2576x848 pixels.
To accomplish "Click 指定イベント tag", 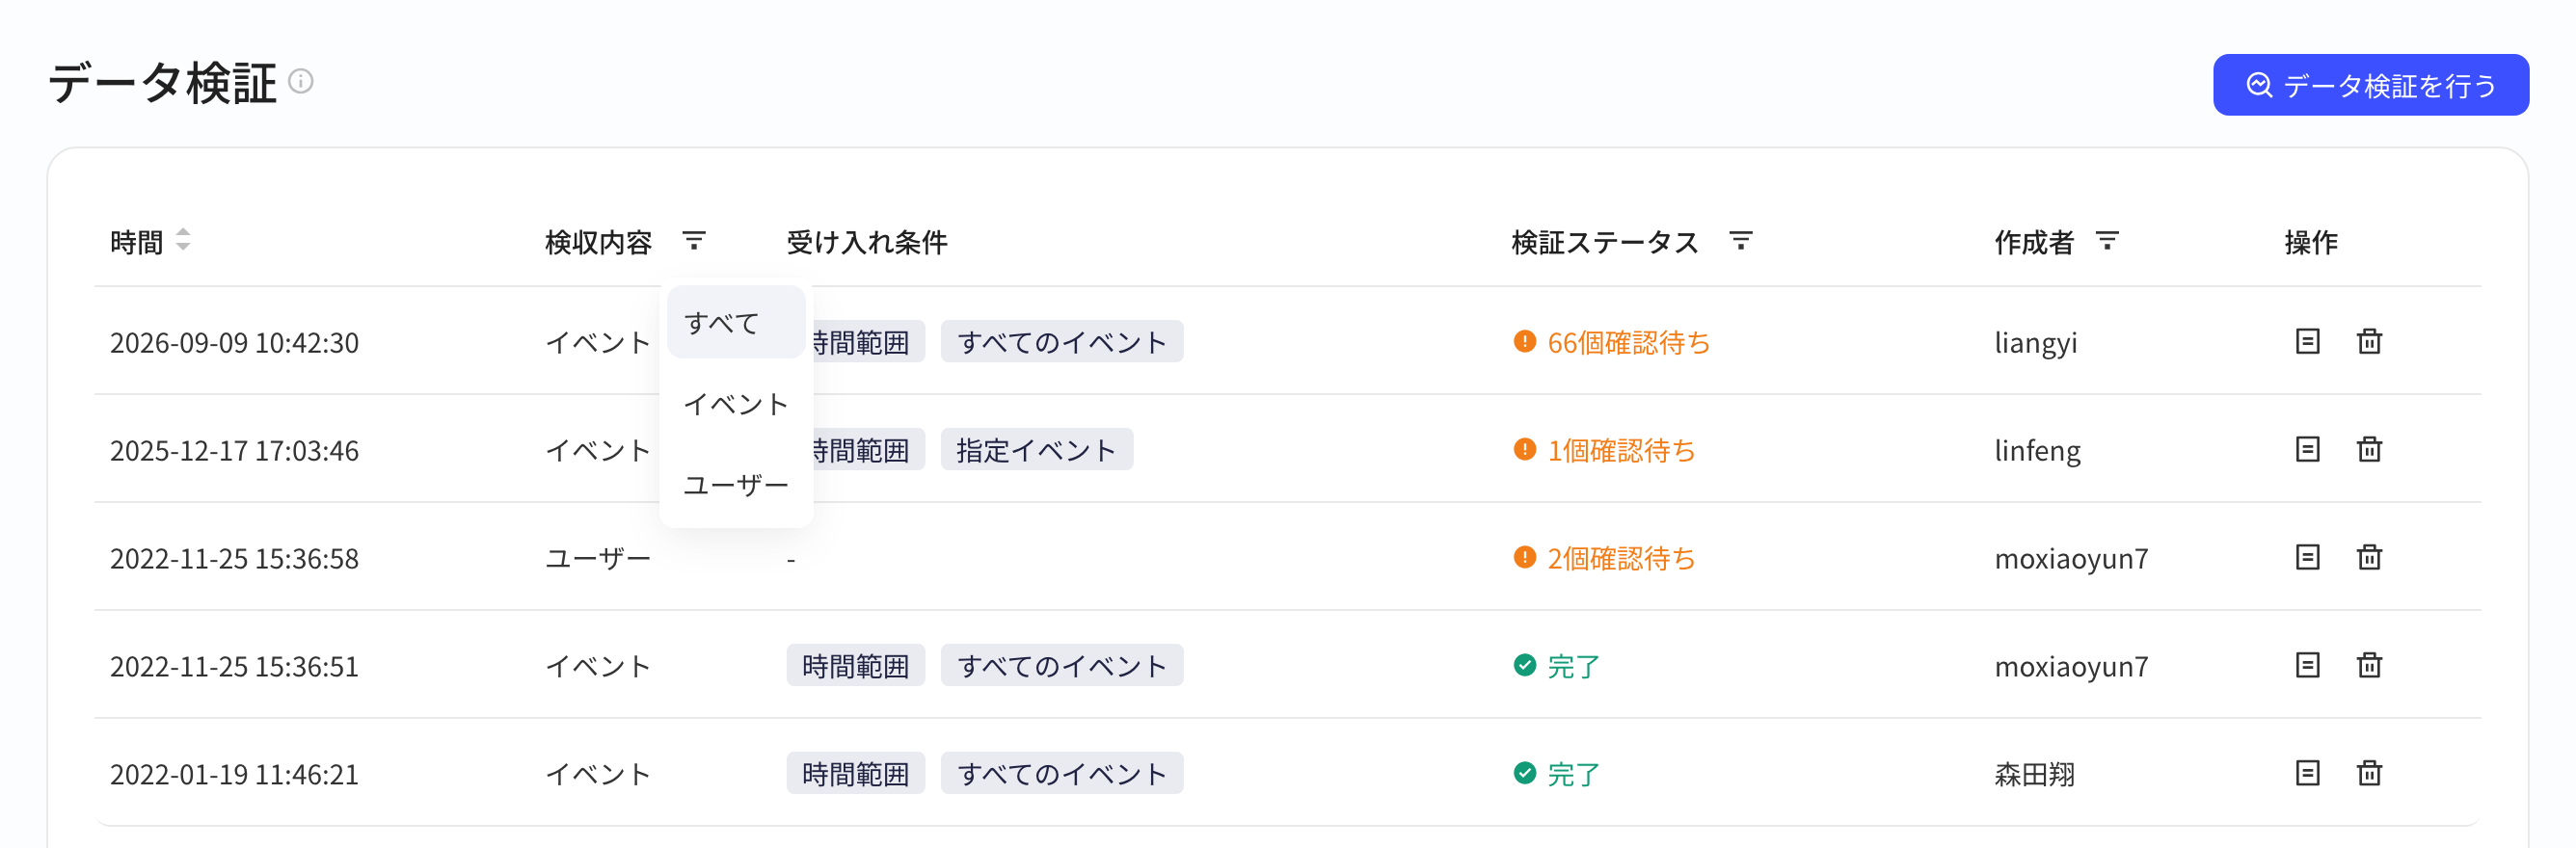I will 1036,450.
